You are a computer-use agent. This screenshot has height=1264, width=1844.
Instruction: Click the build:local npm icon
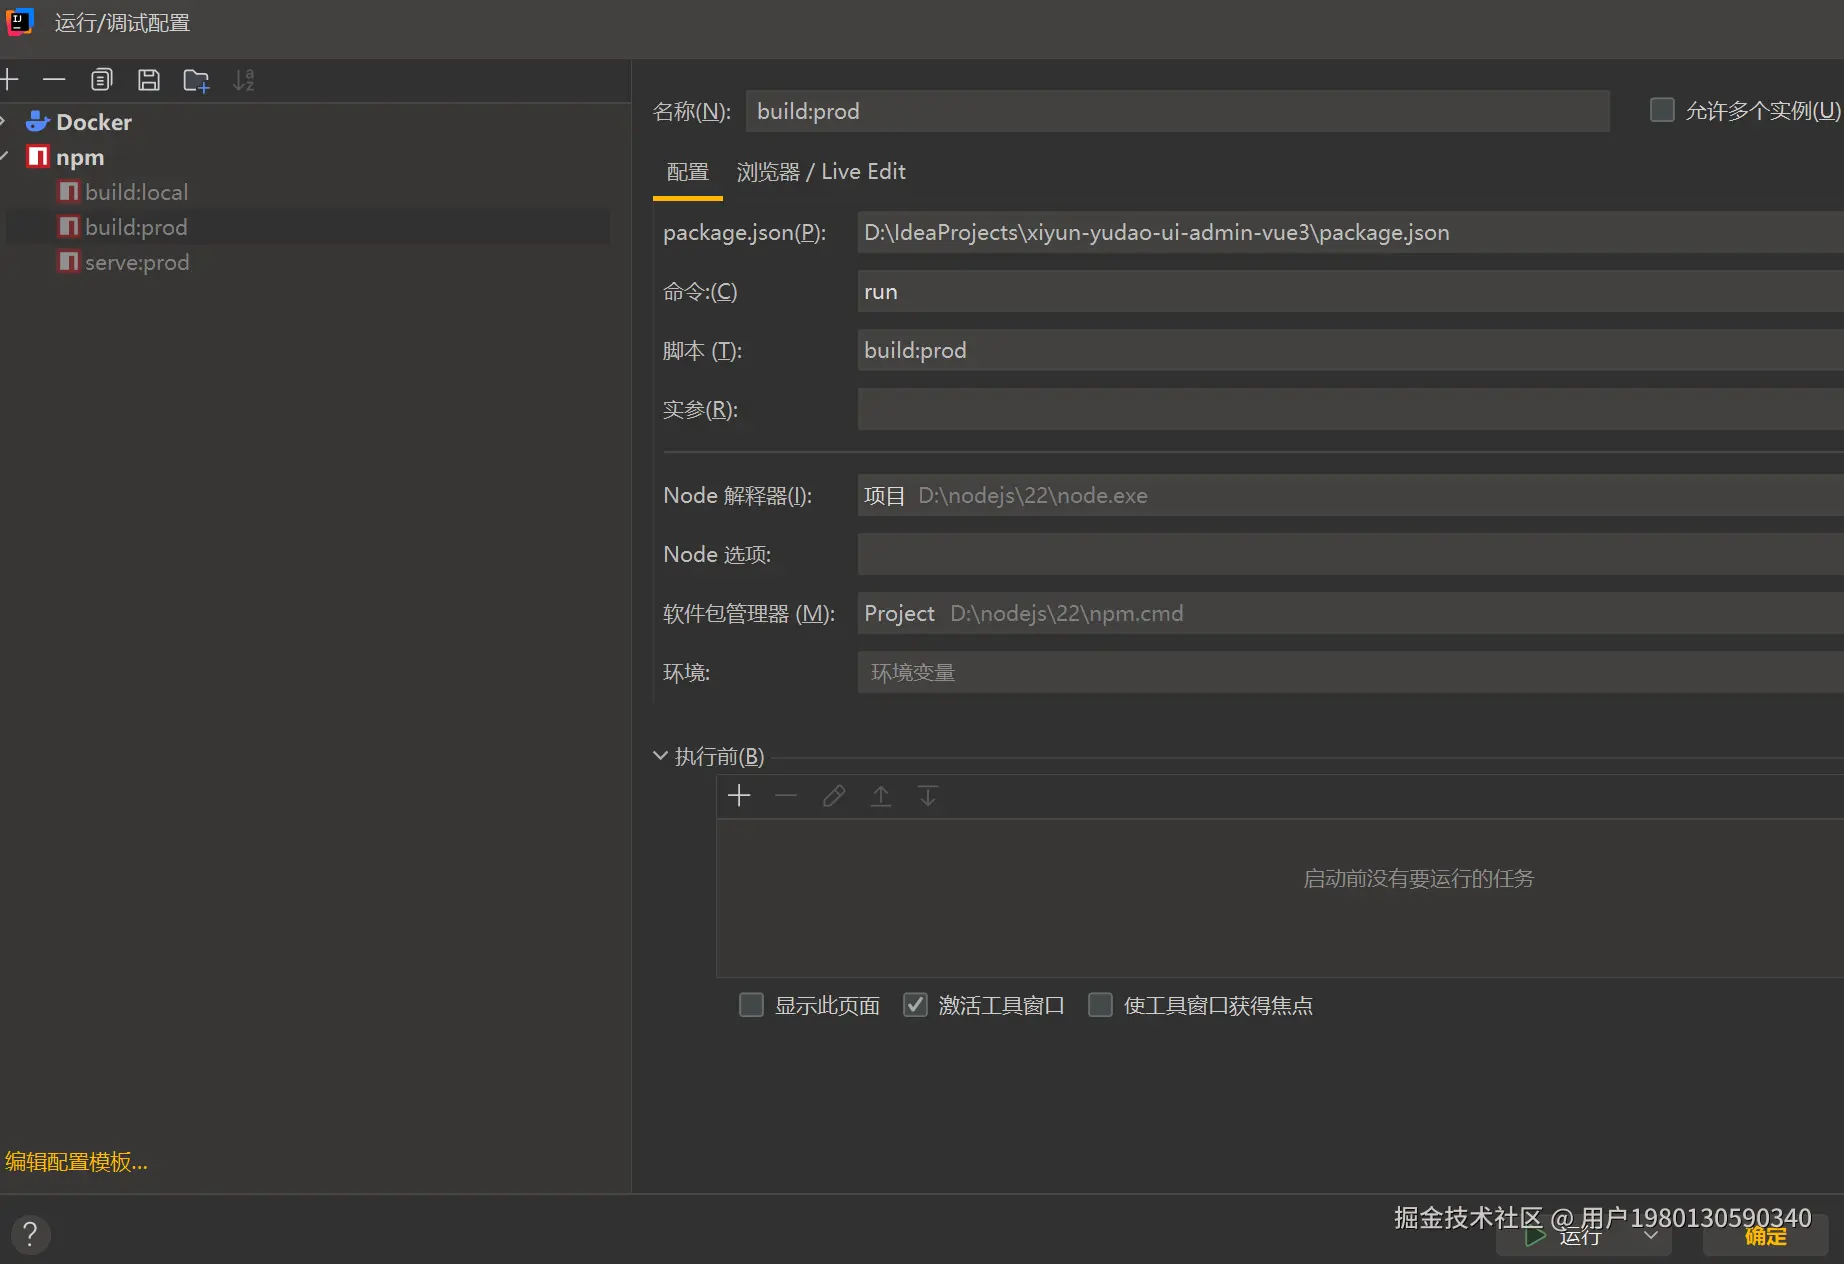68,192
